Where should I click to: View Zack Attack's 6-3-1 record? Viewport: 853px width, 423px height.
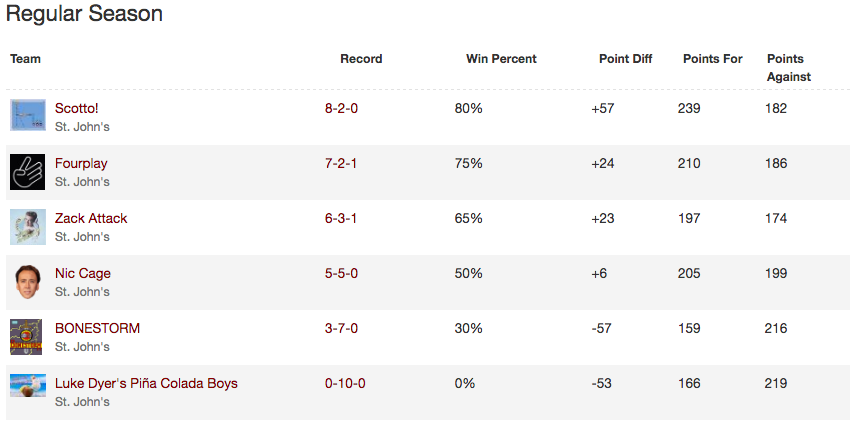tap(341, 218)
